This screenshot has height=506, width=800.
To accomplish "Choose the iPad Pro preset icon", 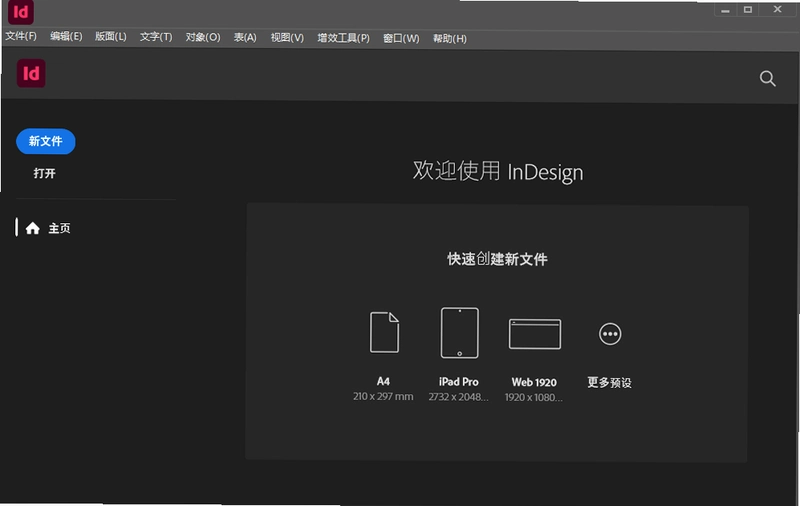I will 459,333.
